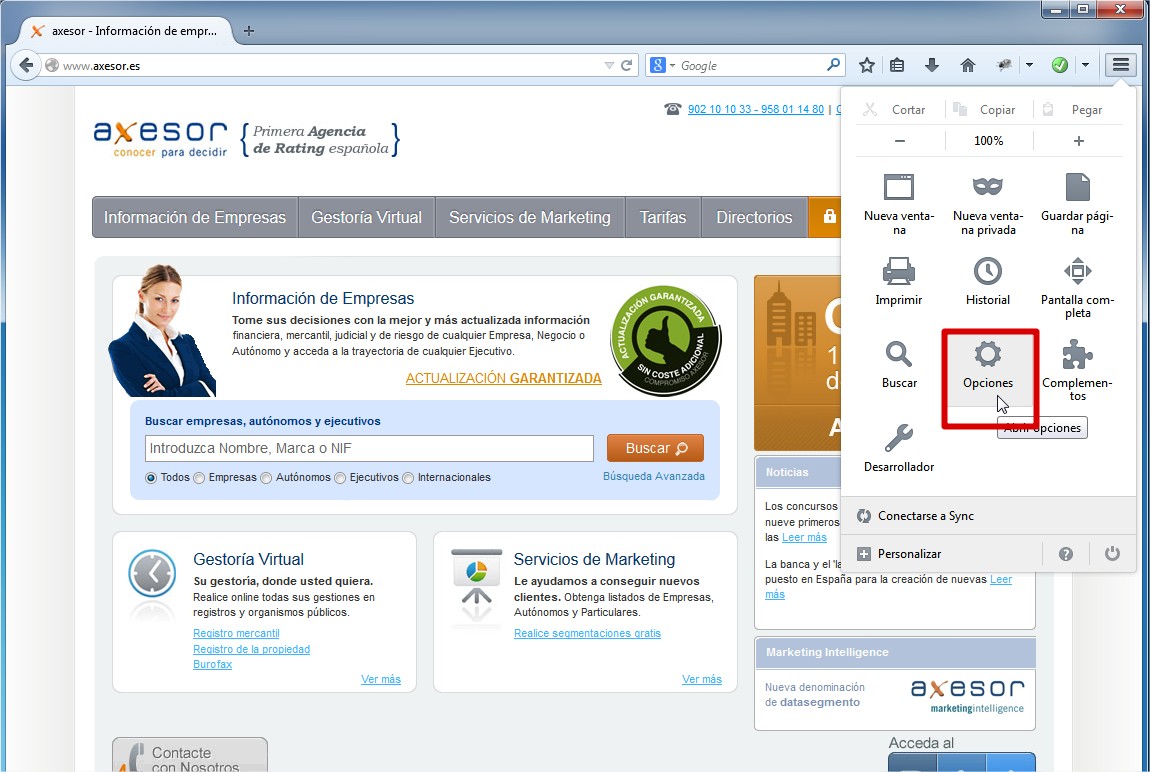
Task: Focus the Nombre, Marca o NIF field
Action: click(x=369, y=448)
